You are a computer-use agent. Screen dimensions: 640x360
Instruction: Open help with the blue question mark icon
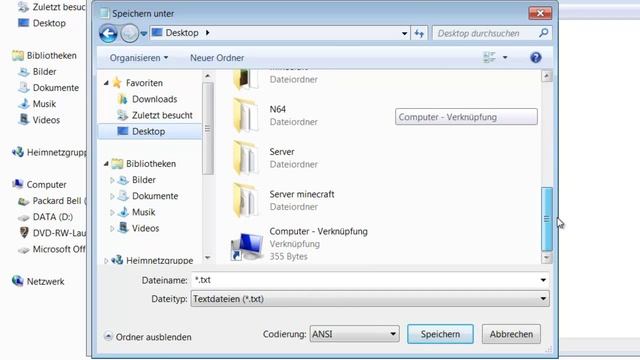pos(536,58)
